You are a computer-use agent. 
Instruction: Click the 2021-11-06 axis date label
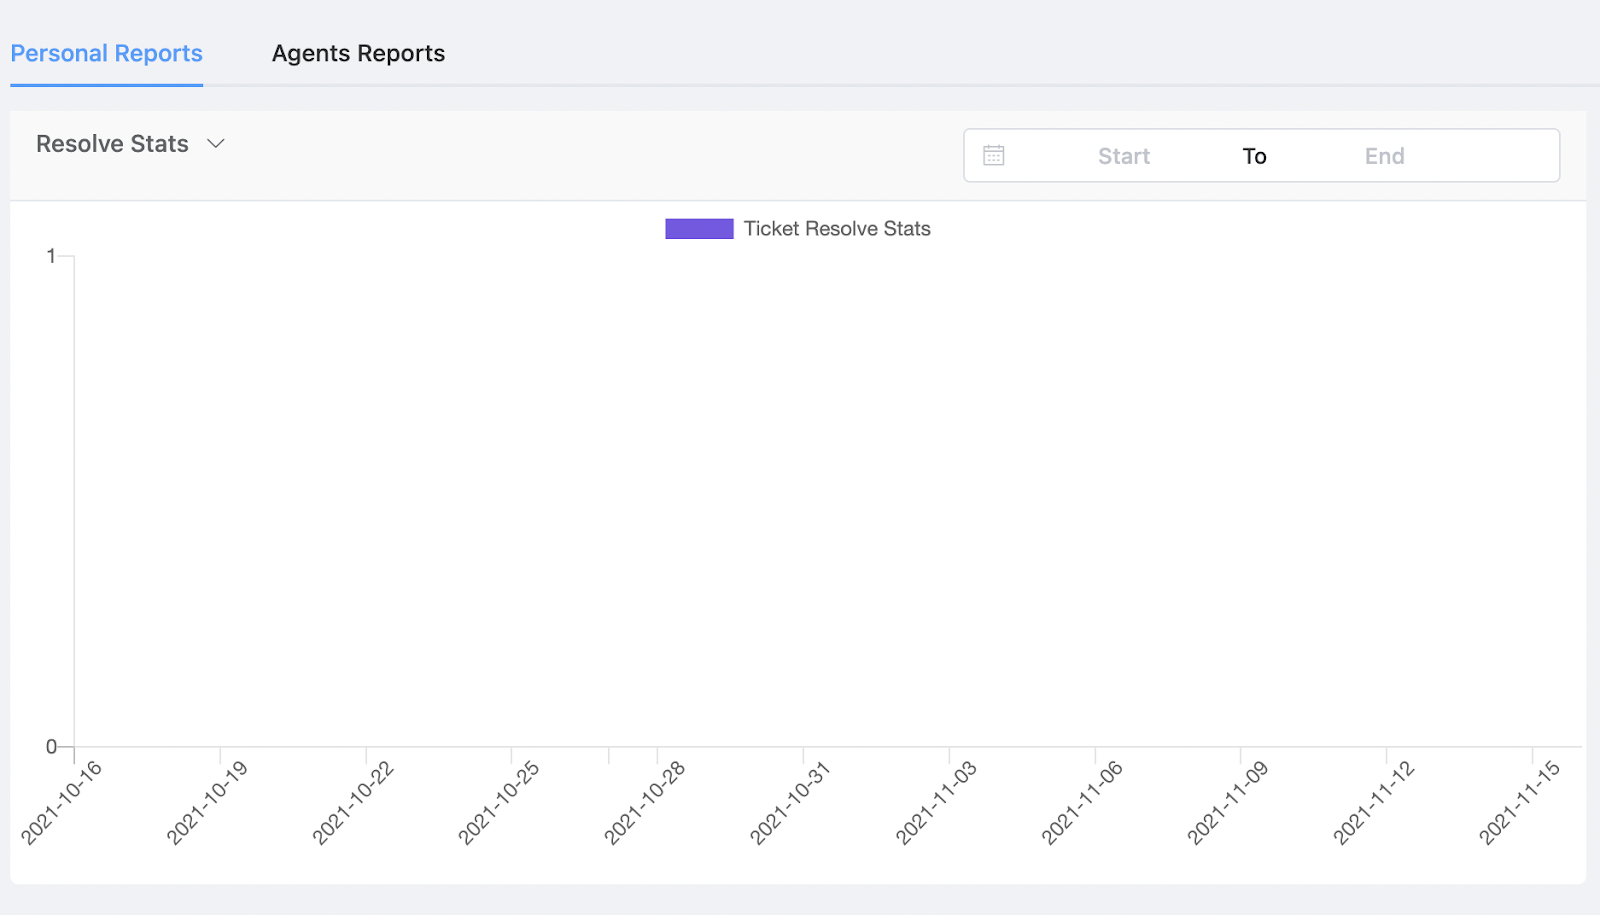click(1082, 802)
